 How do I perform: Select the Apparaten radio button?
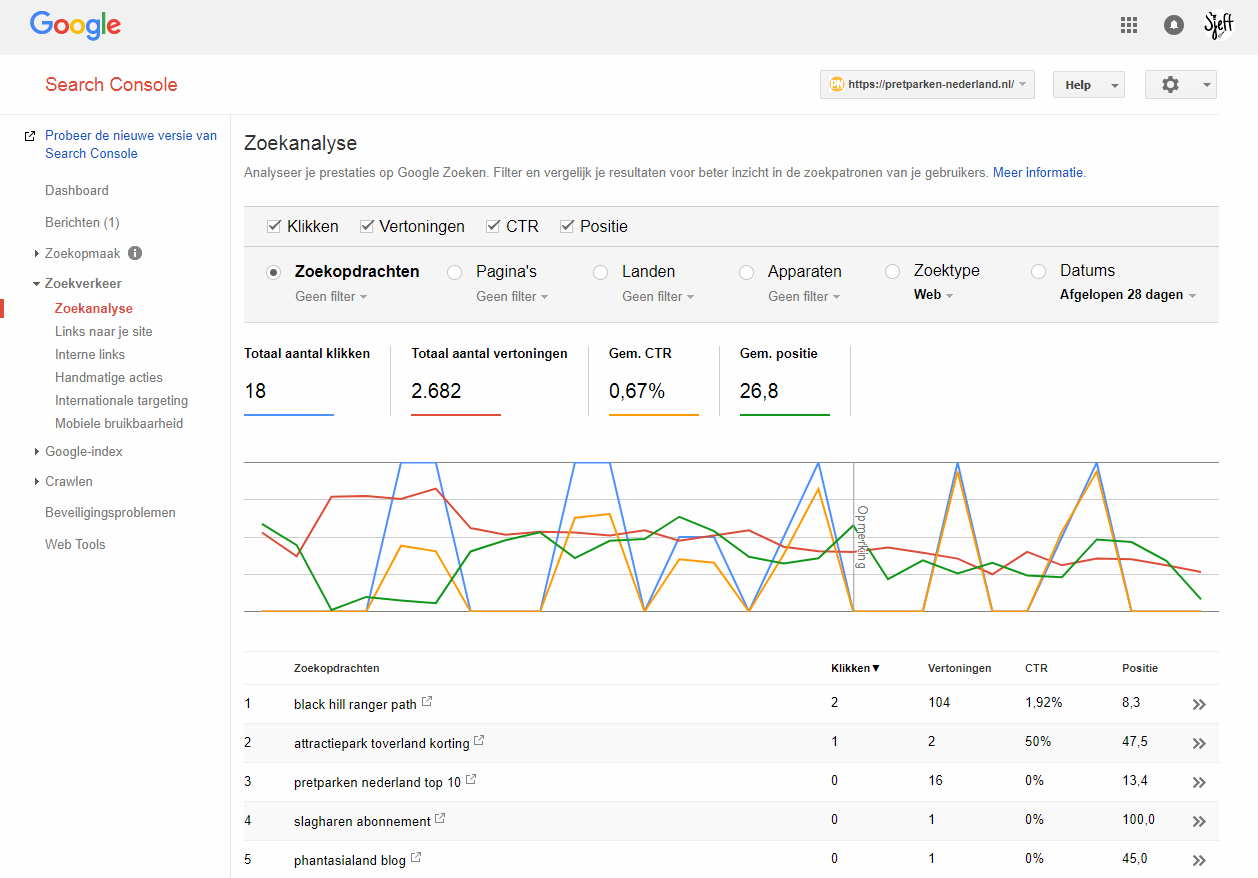[746, 272]
